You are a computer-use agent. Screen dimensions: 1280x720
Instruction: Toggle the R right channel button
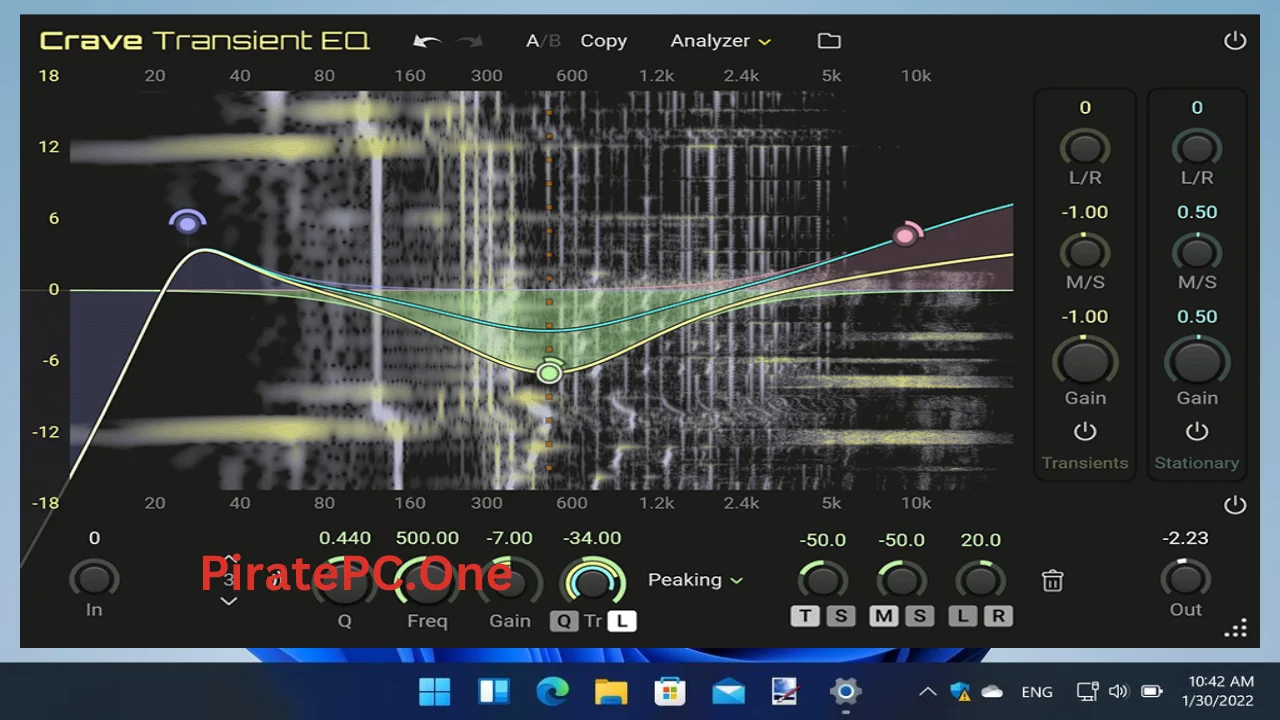click(998, 616)
